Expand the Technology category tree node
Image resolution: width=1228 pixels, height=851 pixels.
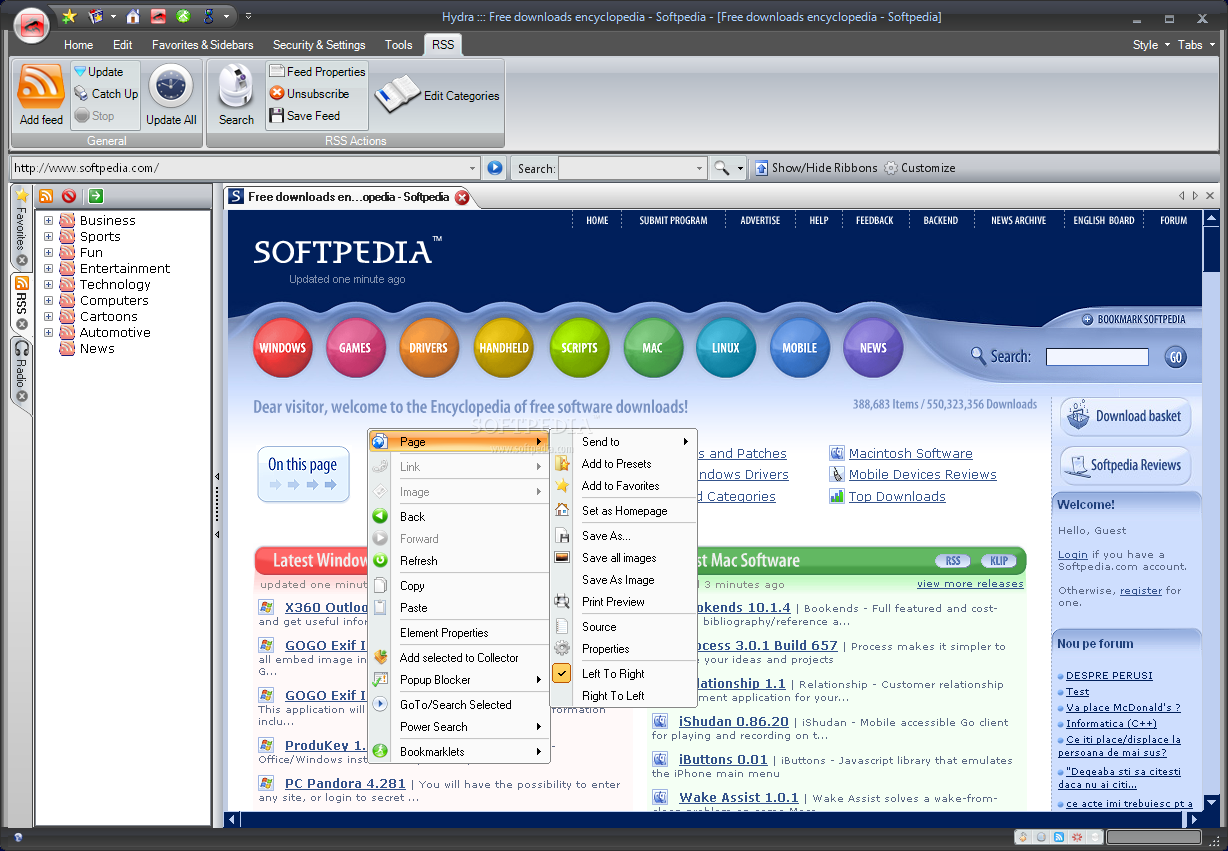pyautogui.click(x=48, y=285)
